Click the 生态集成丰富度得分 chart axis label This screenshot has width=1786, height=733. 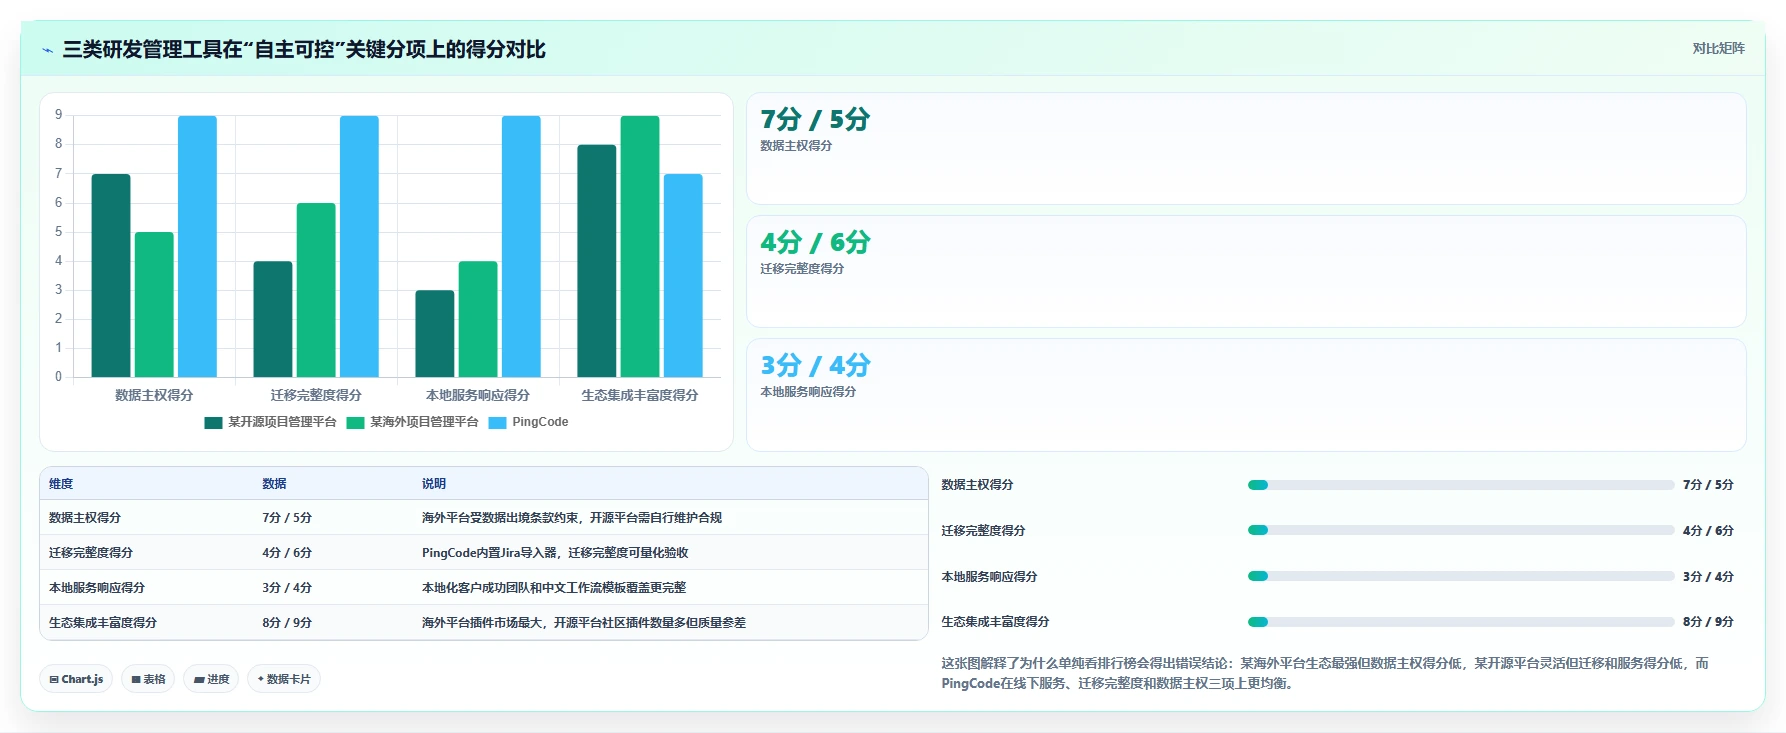(x=640, y=395)
